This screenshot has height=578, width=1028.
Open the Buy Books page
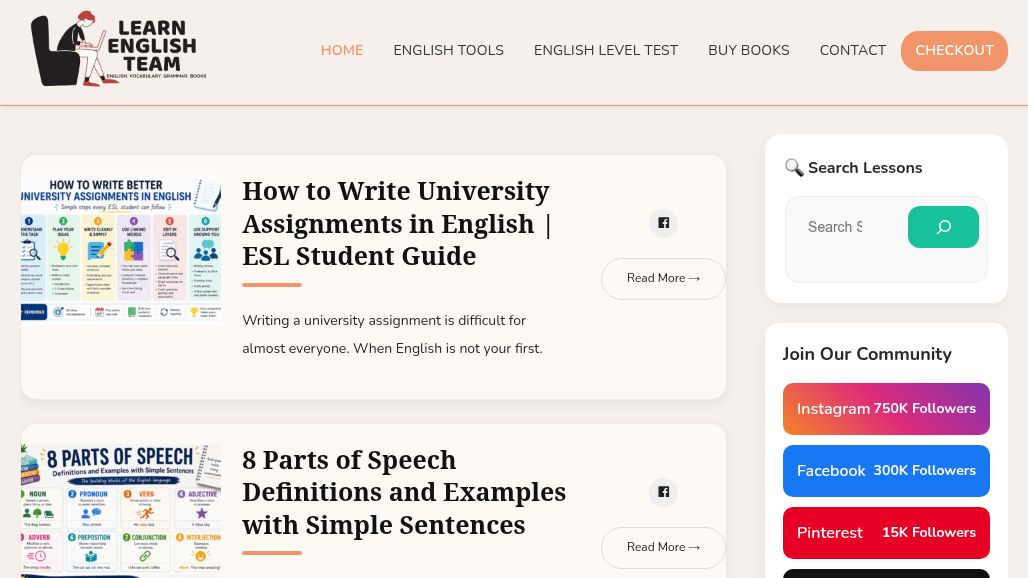[x=749, y=50]
